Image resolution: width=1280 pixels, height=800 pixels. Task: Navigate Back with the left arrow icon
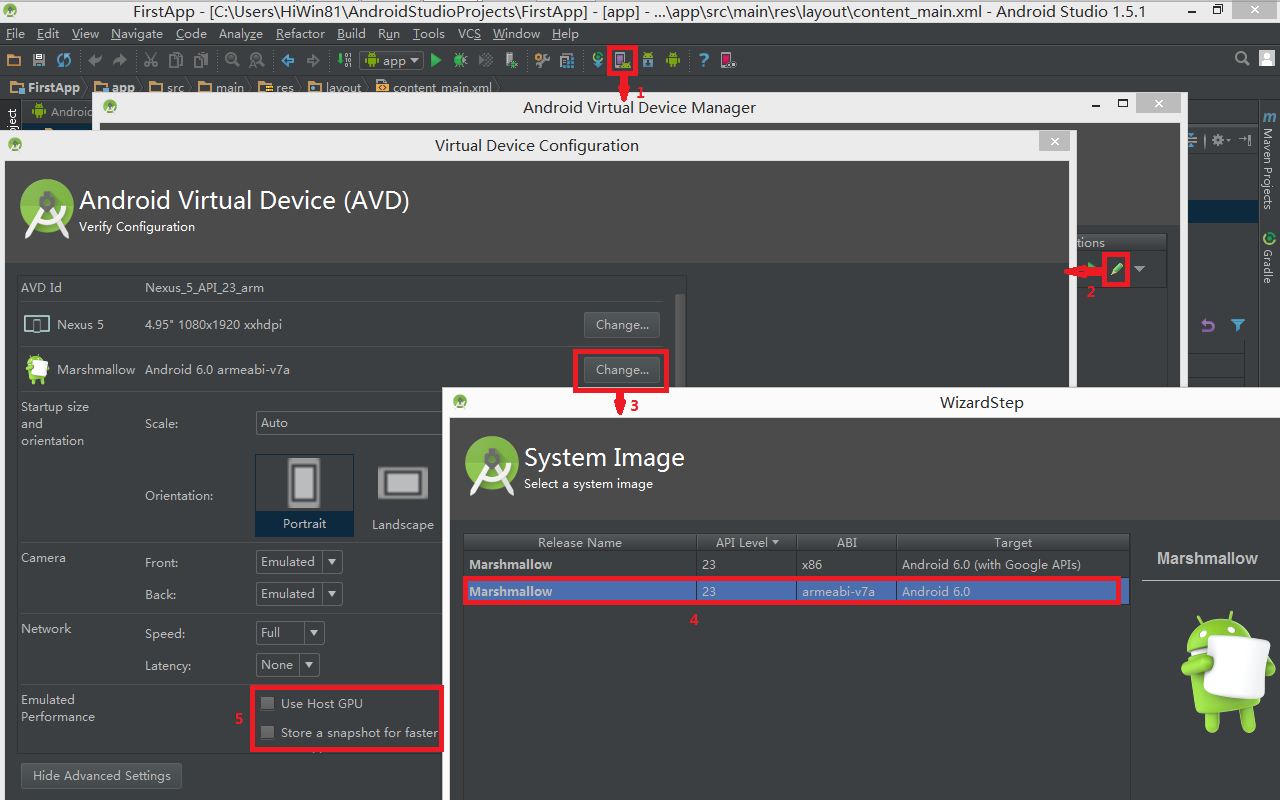pyautogui.click(x=288, y=61)
